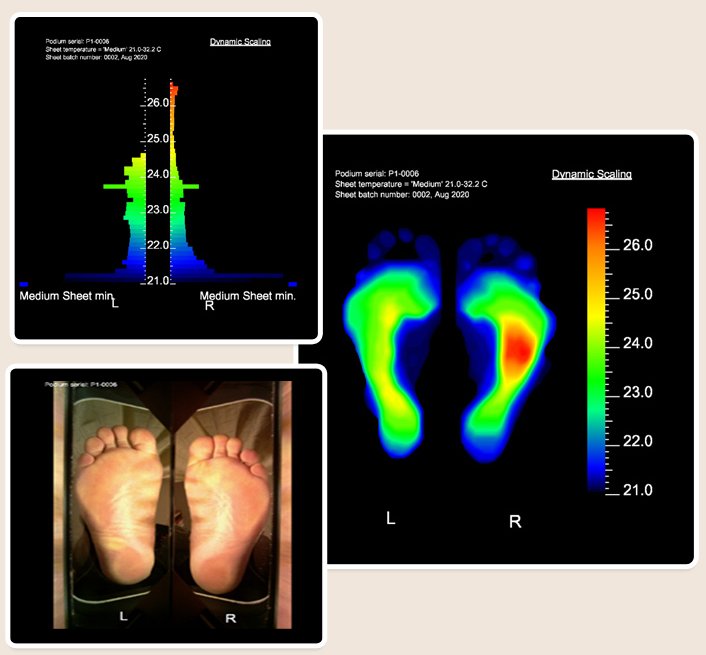Screen dimensions: 706x655
Task: Click the R label below the heatmap
Action: pos(515,521)
